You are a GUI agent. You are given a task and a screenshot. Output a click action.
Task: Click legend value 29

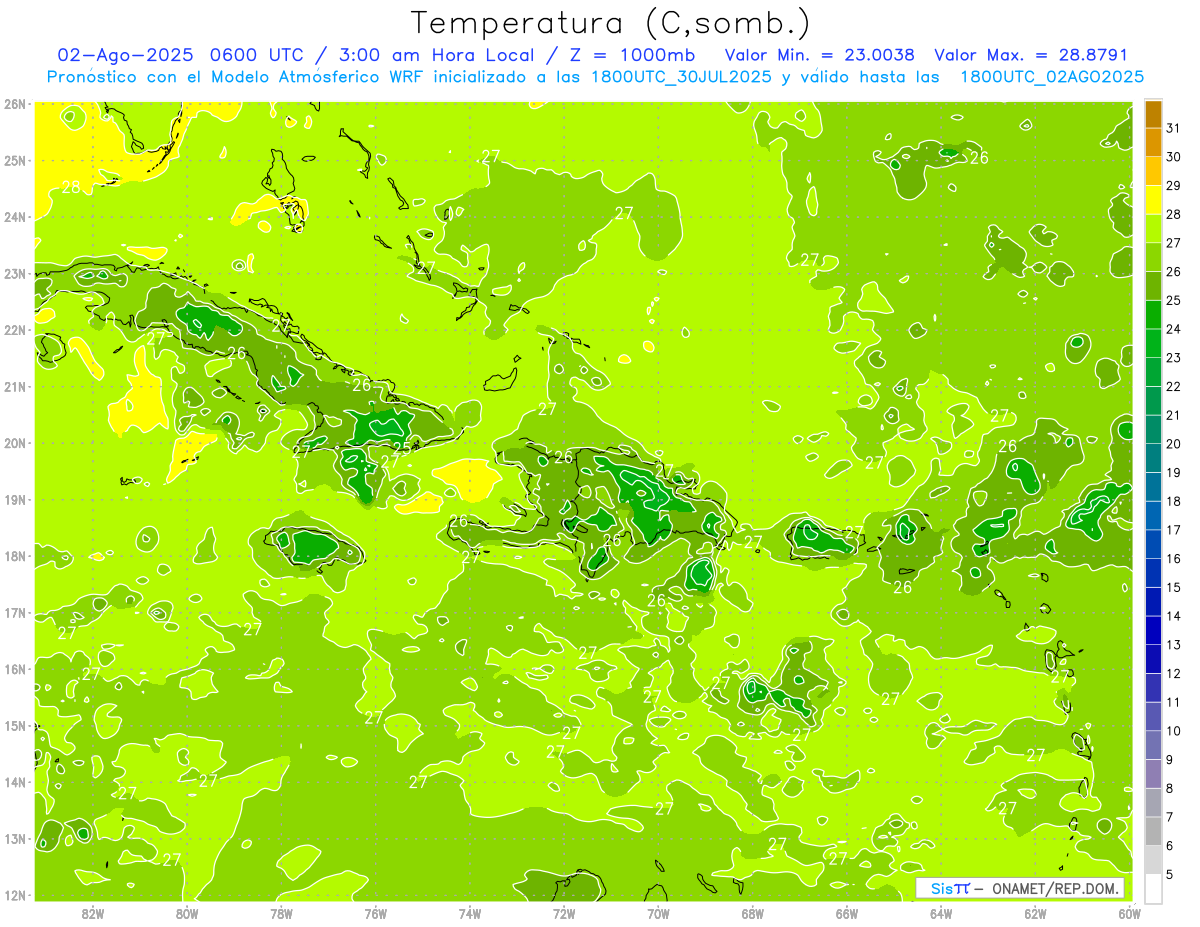tap(1173, 185)
